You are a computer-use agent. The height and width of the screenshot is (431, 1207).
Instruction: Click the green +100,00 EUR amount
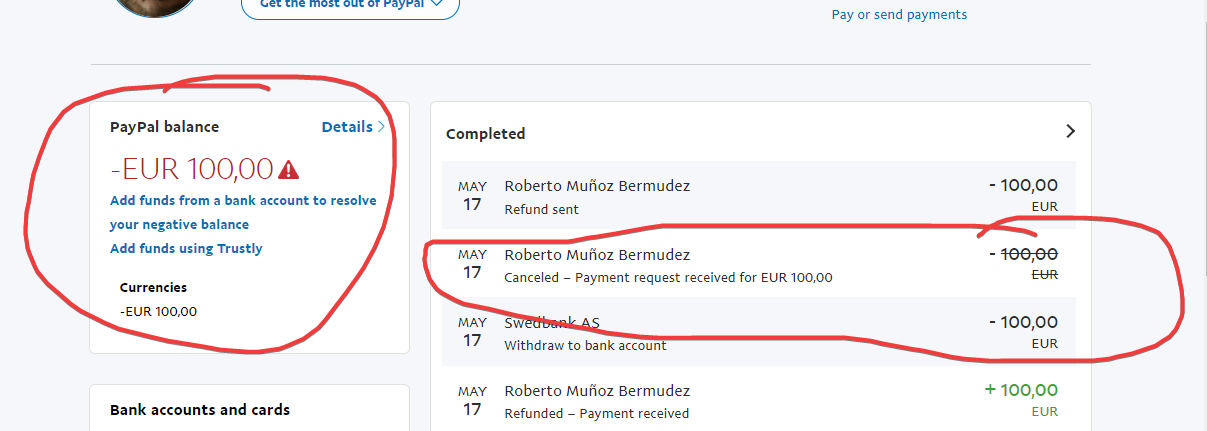point(1021,390)
